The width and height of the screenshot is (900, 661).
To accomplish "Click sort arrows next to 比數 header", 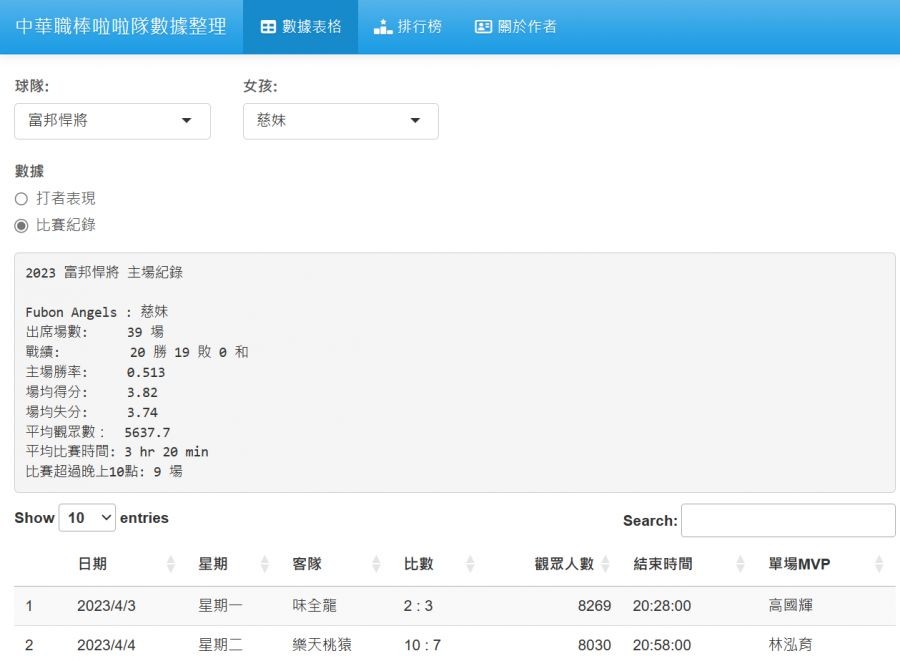I will pyautogui.click(x=468, y=564).
